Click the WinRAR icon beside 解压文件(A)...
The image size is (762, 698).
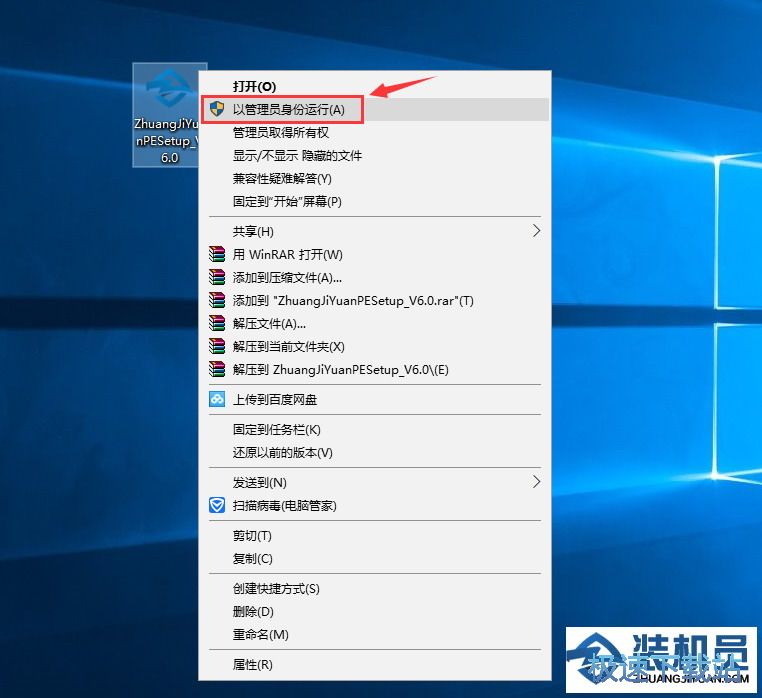point(217,323)
